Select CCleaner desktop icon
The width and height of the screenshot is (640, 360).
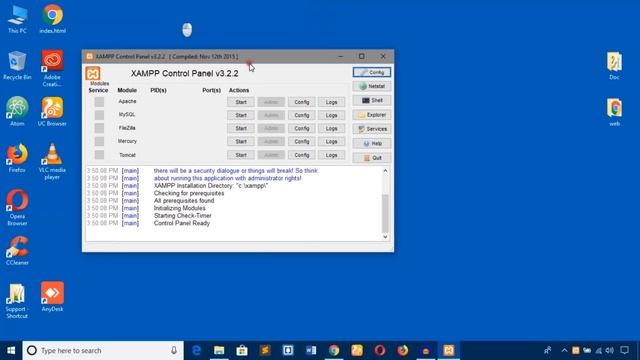click(17, 251)
